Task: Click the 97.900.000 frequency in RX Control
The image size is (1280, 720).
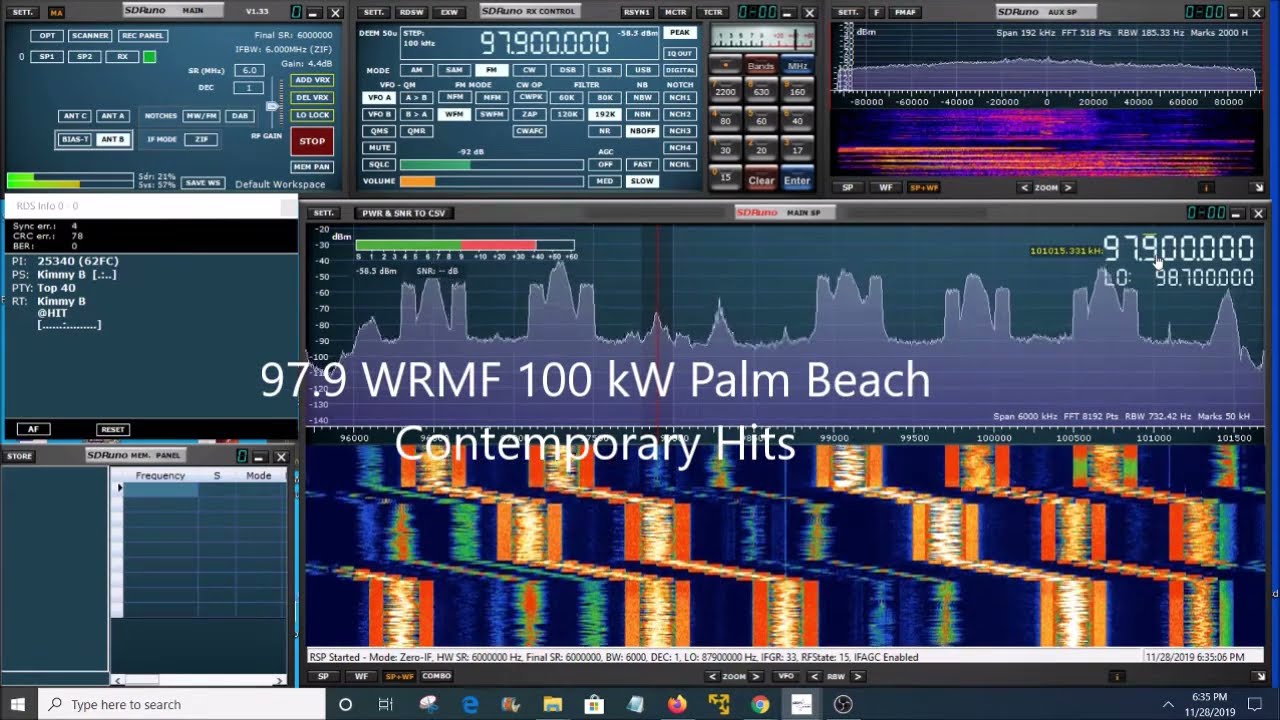Action: click(x=545, y=43)
